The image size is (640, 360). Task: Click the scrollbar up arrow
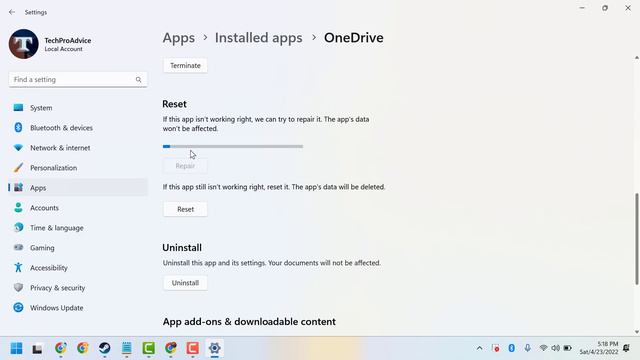637,58
